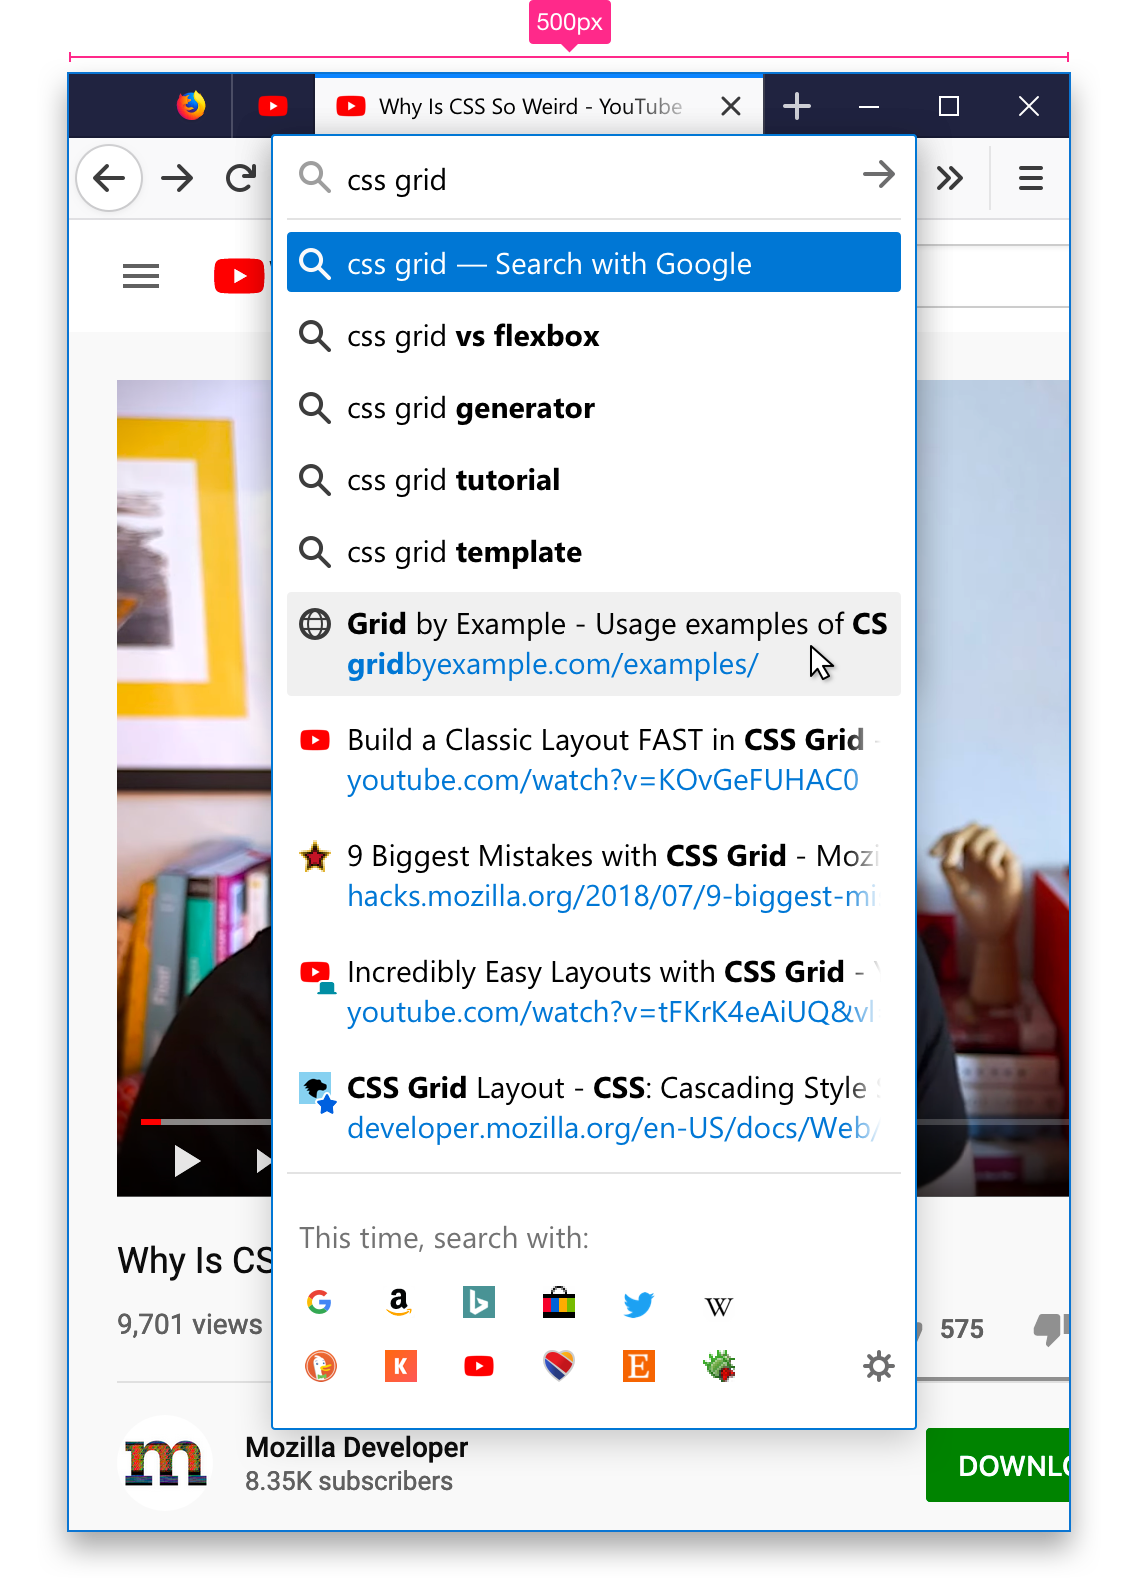Select 'css grid — Search with Google' row

594,263
